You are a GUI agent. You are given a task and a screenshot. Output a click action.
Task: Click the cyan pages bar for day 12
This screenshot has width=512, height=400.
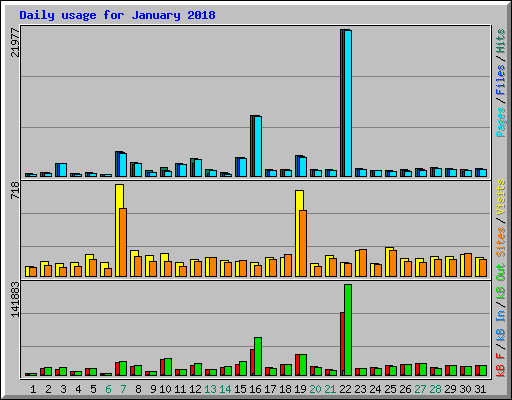point(198,168)
